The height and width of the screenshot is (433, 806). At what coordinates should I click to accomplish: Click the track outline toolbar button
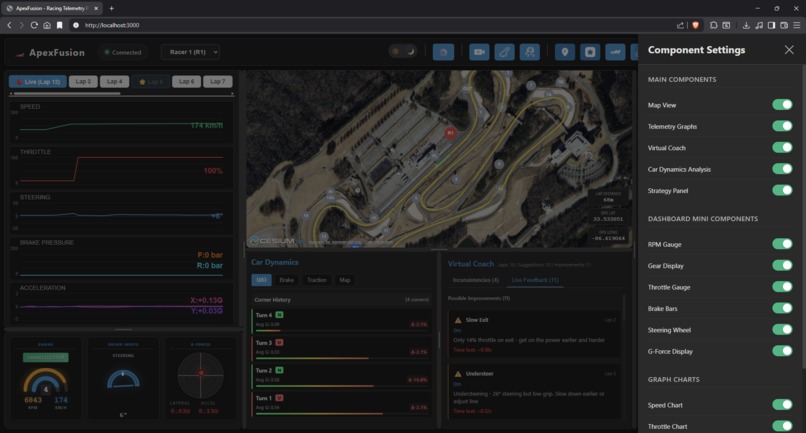pos(504,52)
